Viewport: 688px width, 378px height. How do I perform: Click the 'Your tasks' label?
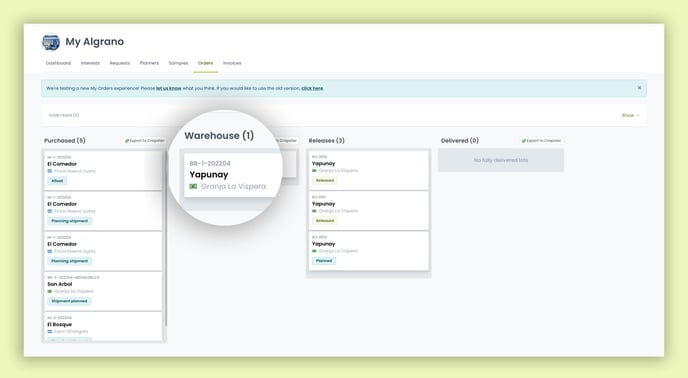[64, 115]
